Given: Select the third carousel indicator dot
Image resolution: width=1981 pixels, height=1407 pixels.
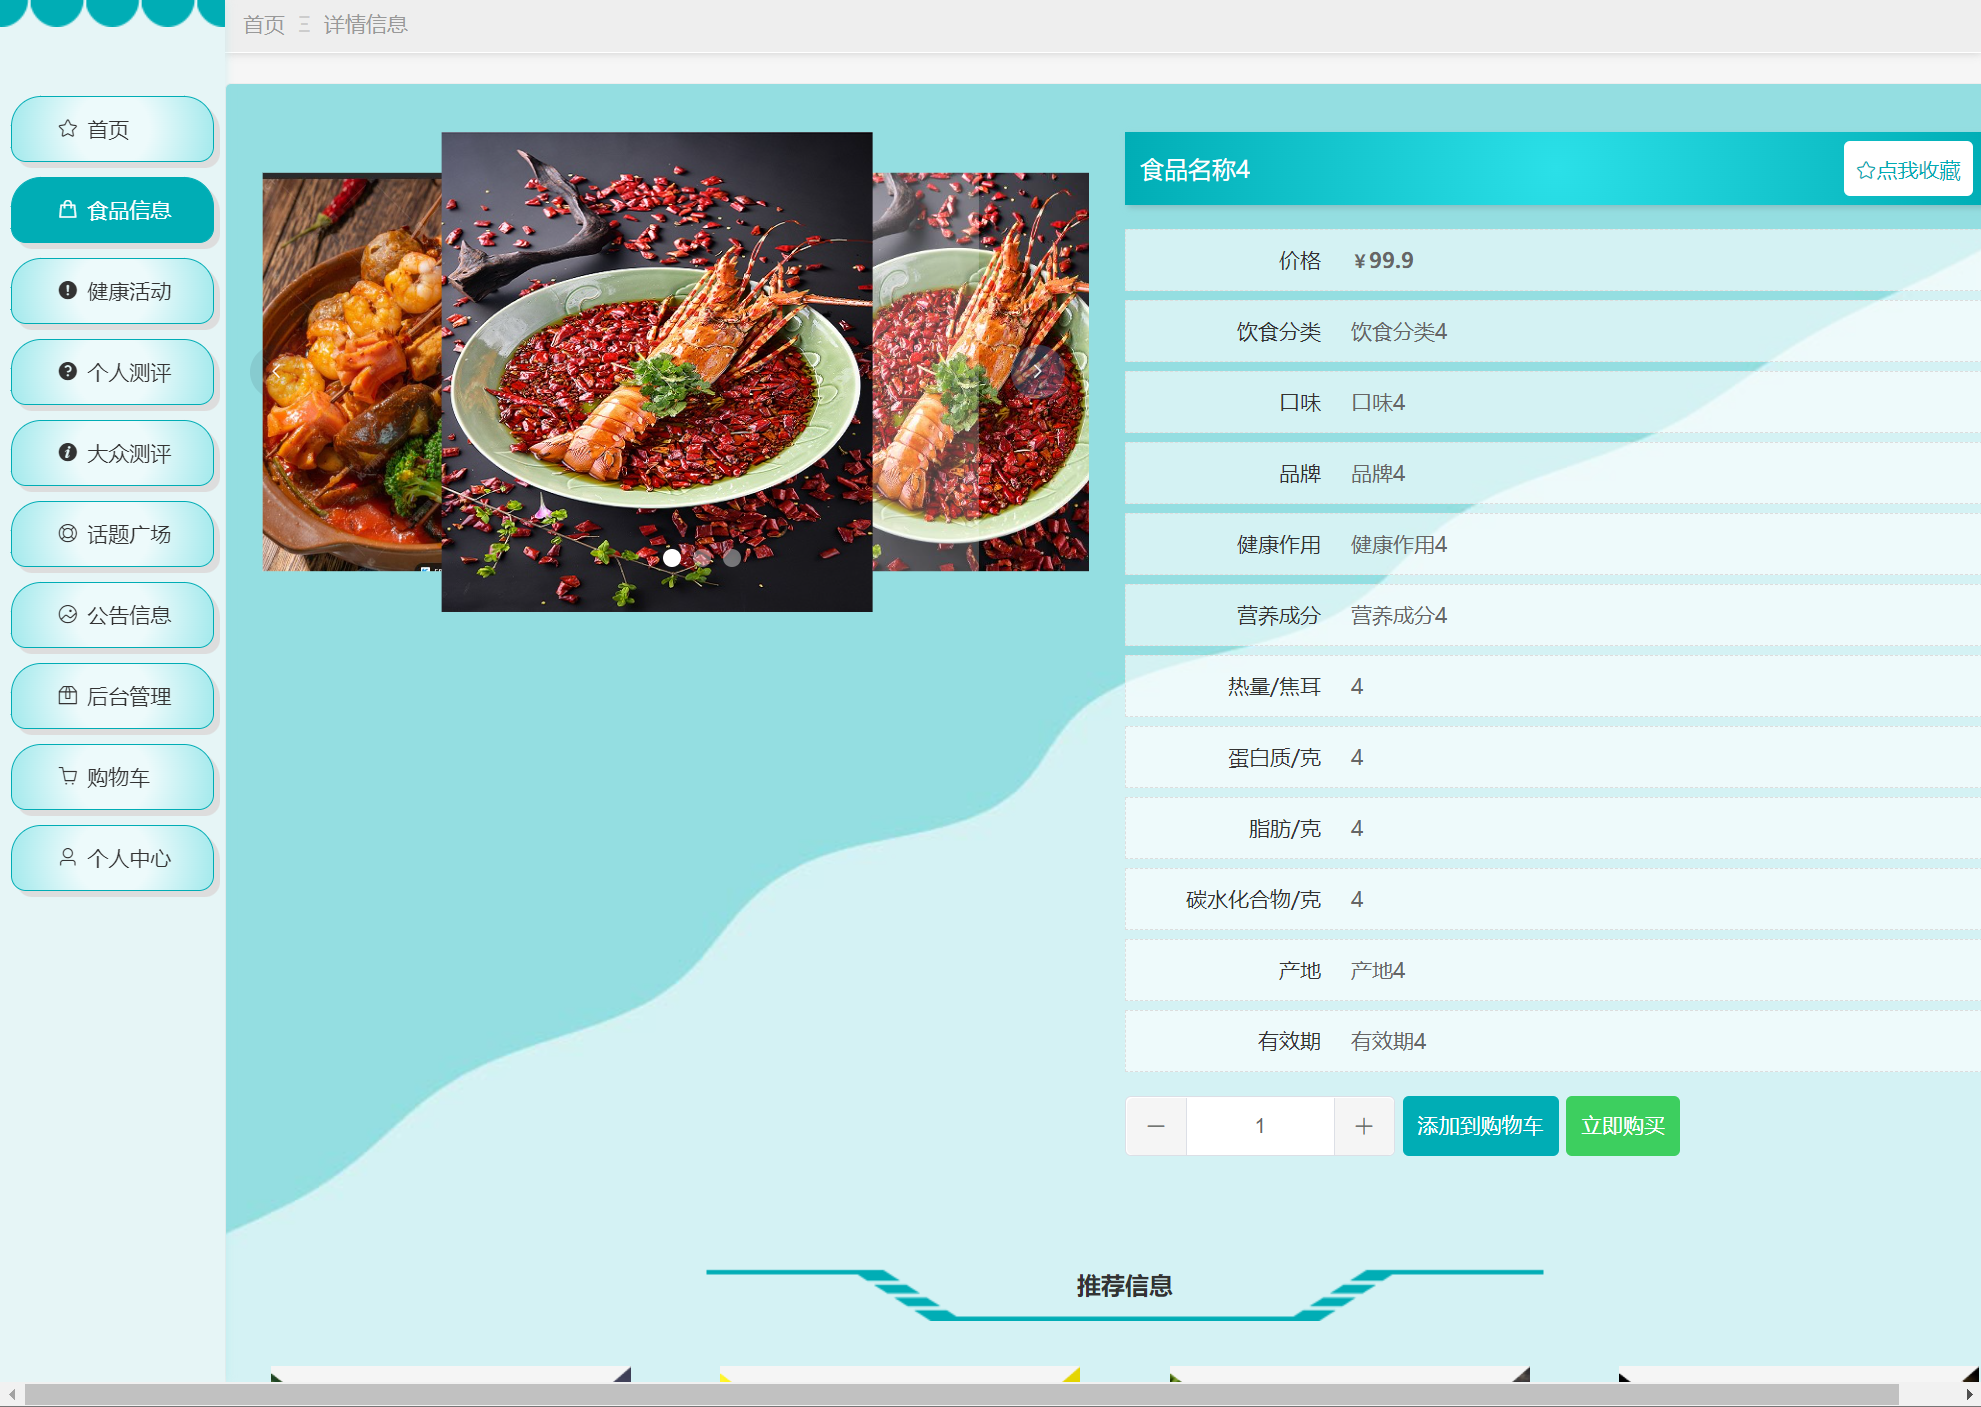Looking at the screenshot, I should [x=732, y=558].
